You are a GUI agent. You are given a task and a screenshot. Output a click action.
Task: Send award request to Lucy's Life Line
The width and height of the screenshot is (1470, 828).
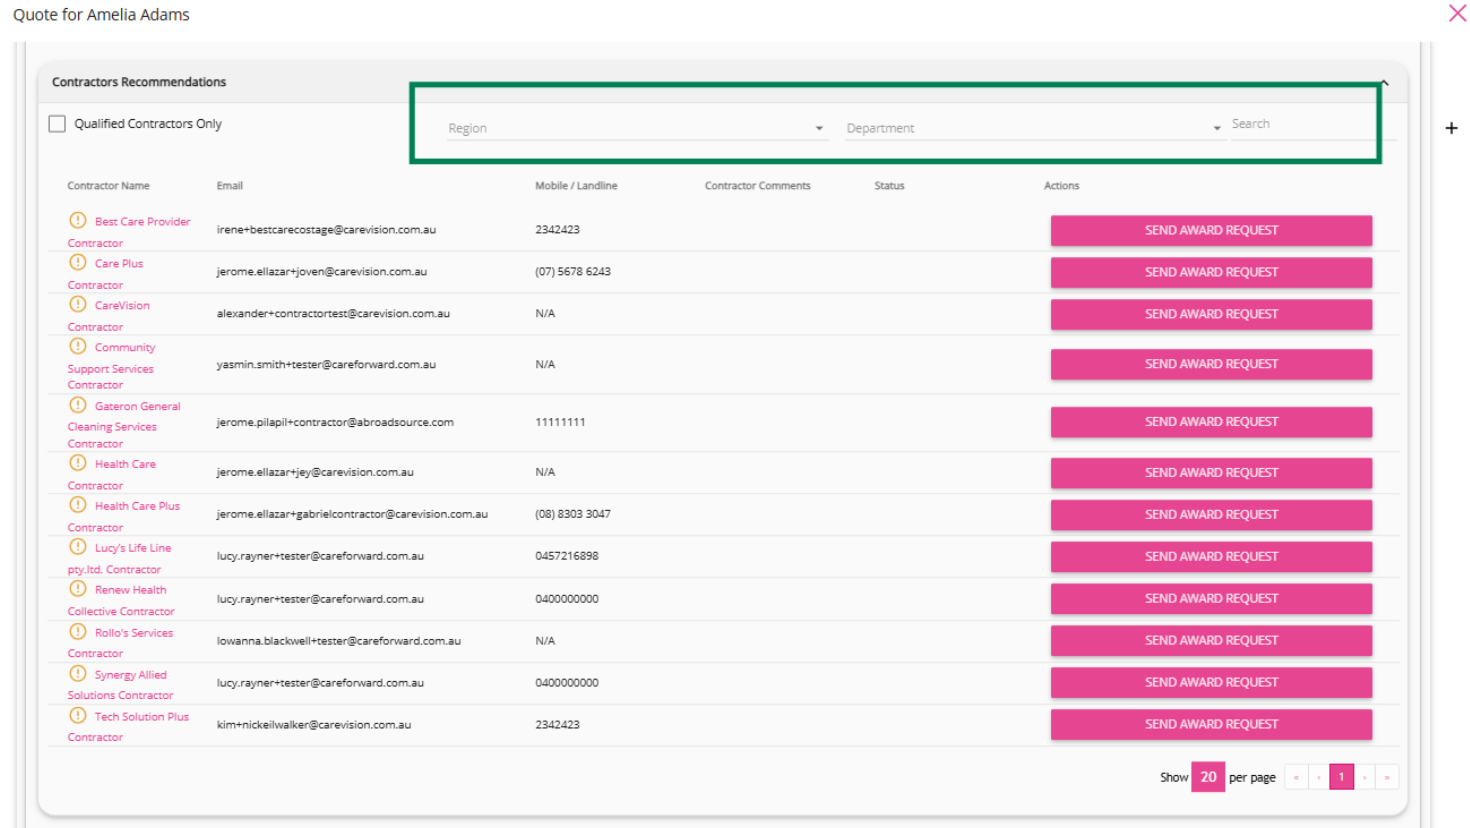(1211, 557)
